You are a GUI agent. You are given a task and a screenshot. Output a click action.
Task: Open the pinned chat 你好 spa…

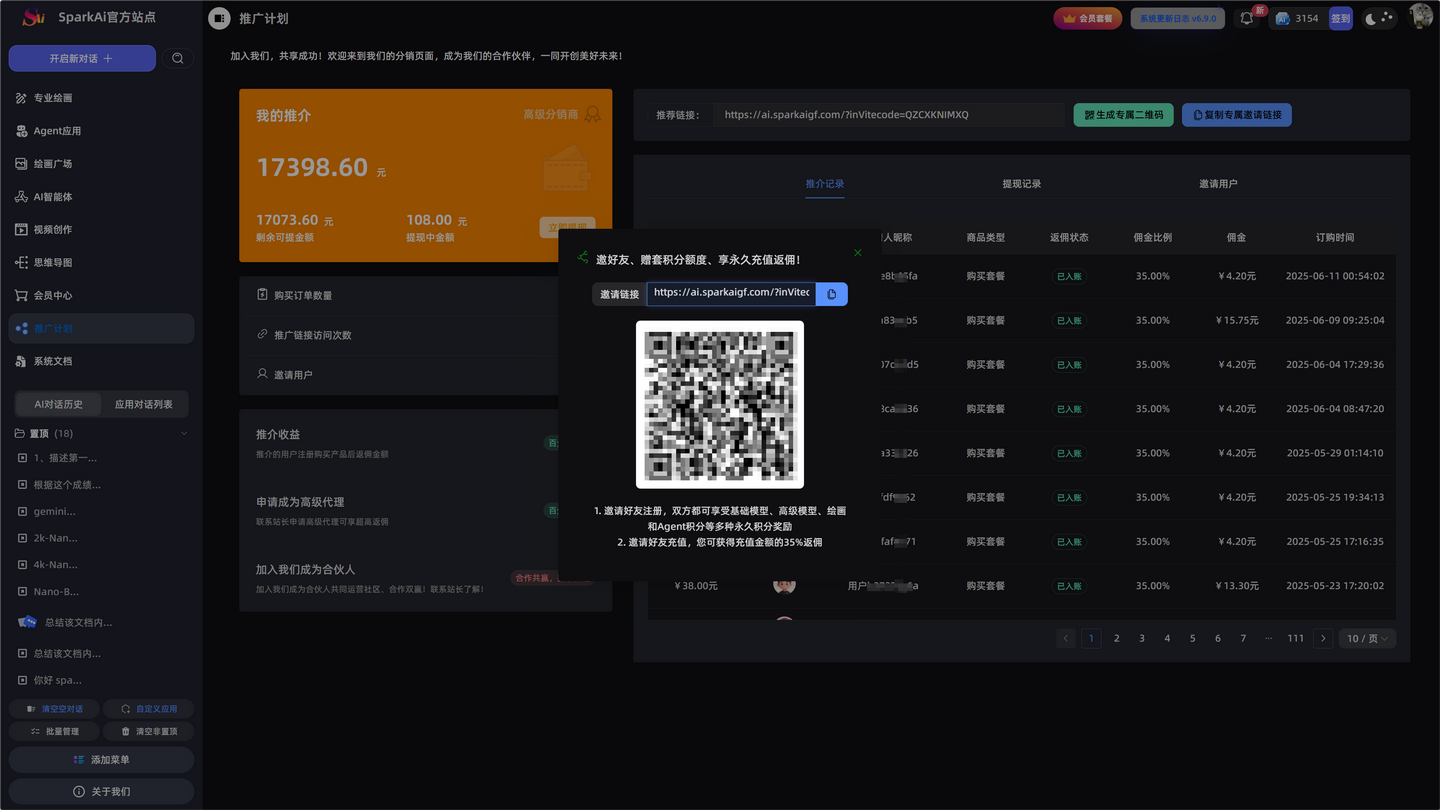(101, 680)
